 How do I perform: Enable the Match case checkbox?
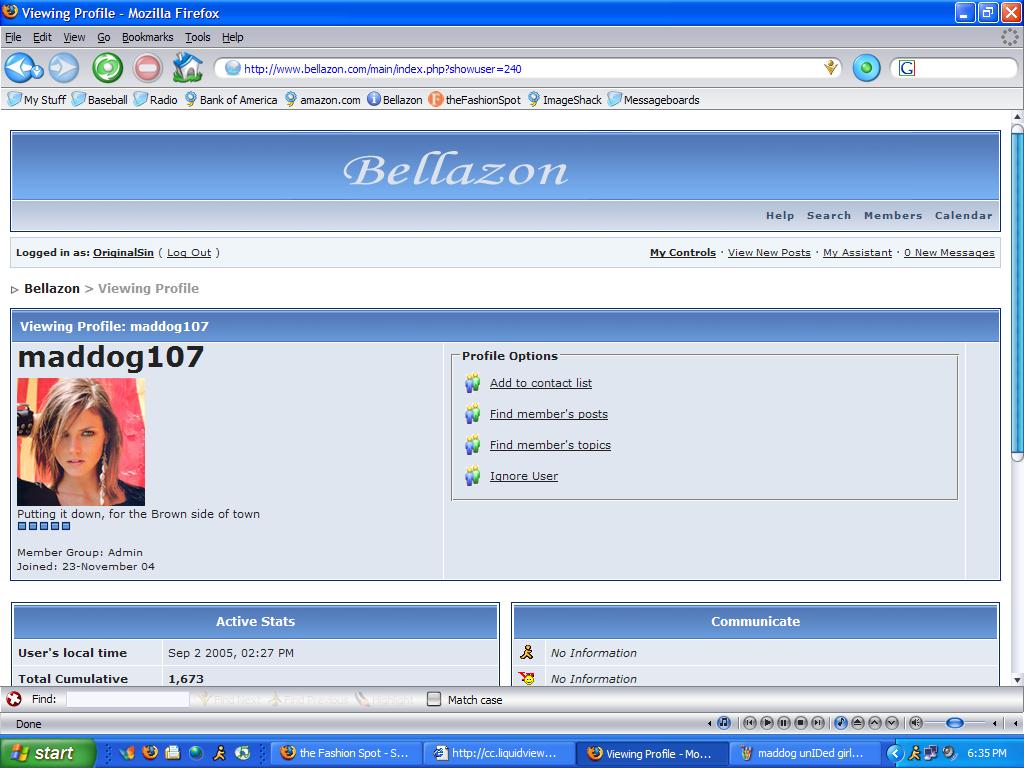pyautogui.click(x=434, y=700)
